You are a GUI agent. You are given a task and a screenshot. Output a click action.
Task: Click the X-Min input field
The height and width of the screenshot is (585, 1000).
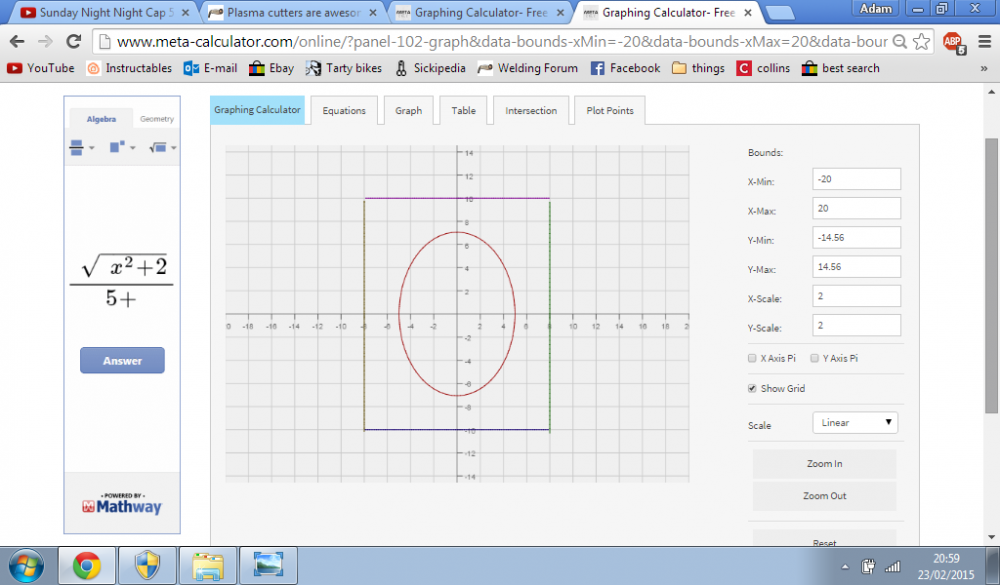coord(856,179)
